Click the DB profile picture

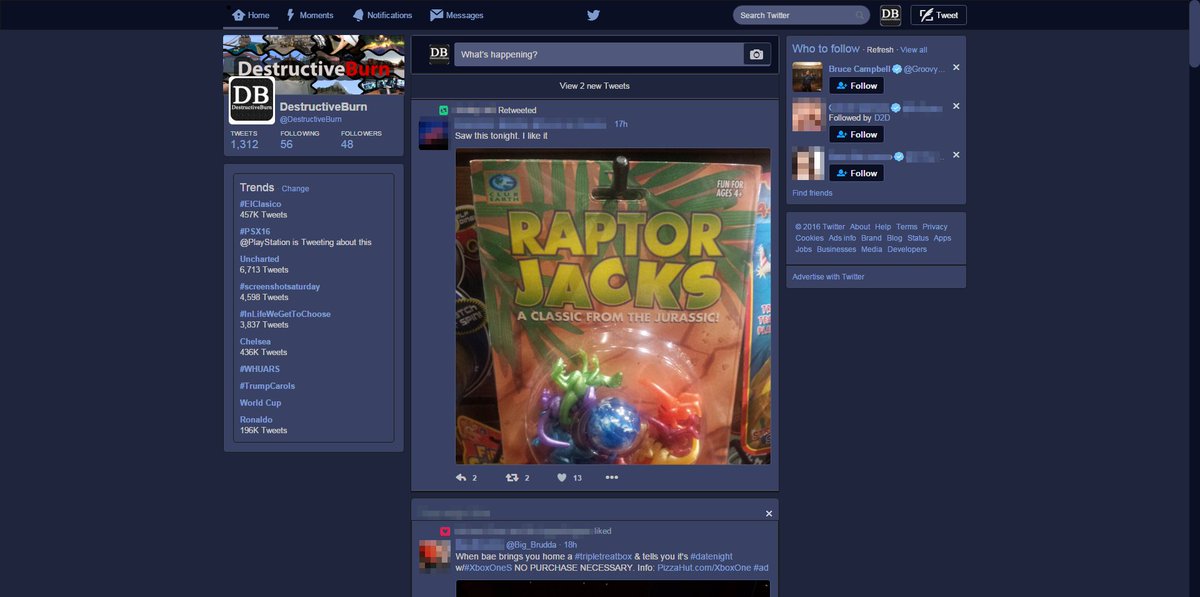tap(252, 100)
